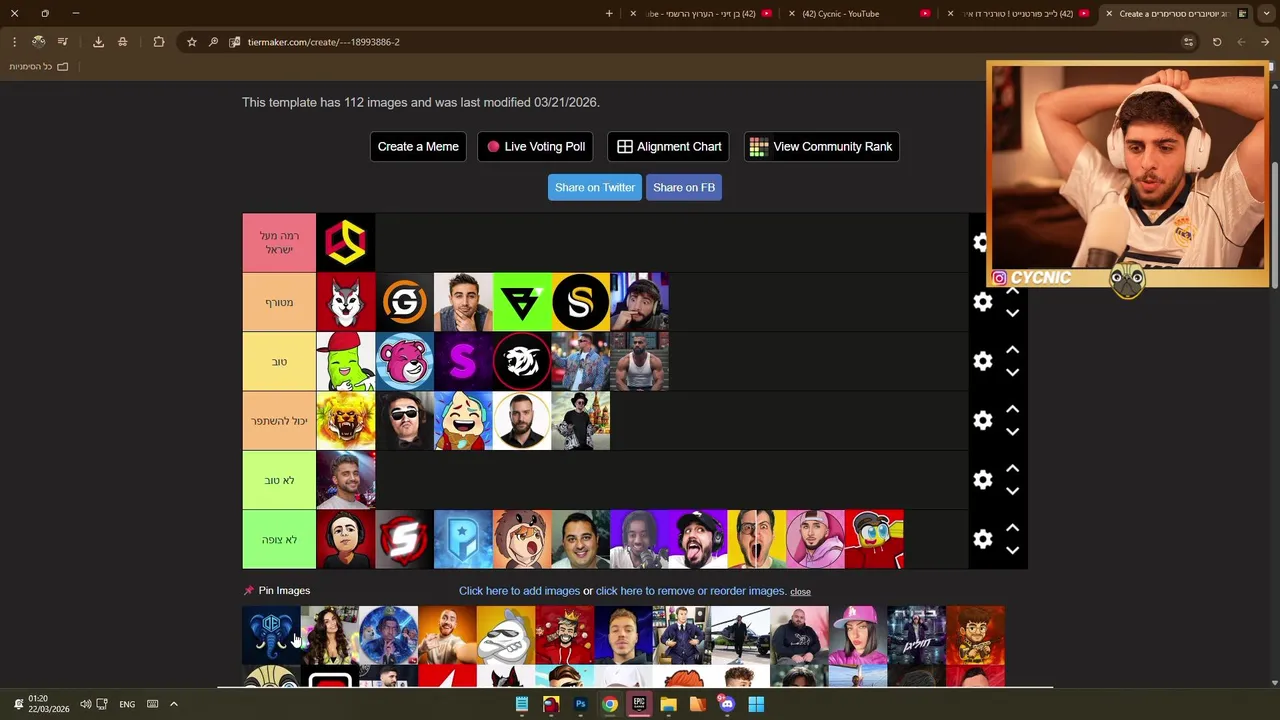Share the tier list on FB

(x=684, y=187)
